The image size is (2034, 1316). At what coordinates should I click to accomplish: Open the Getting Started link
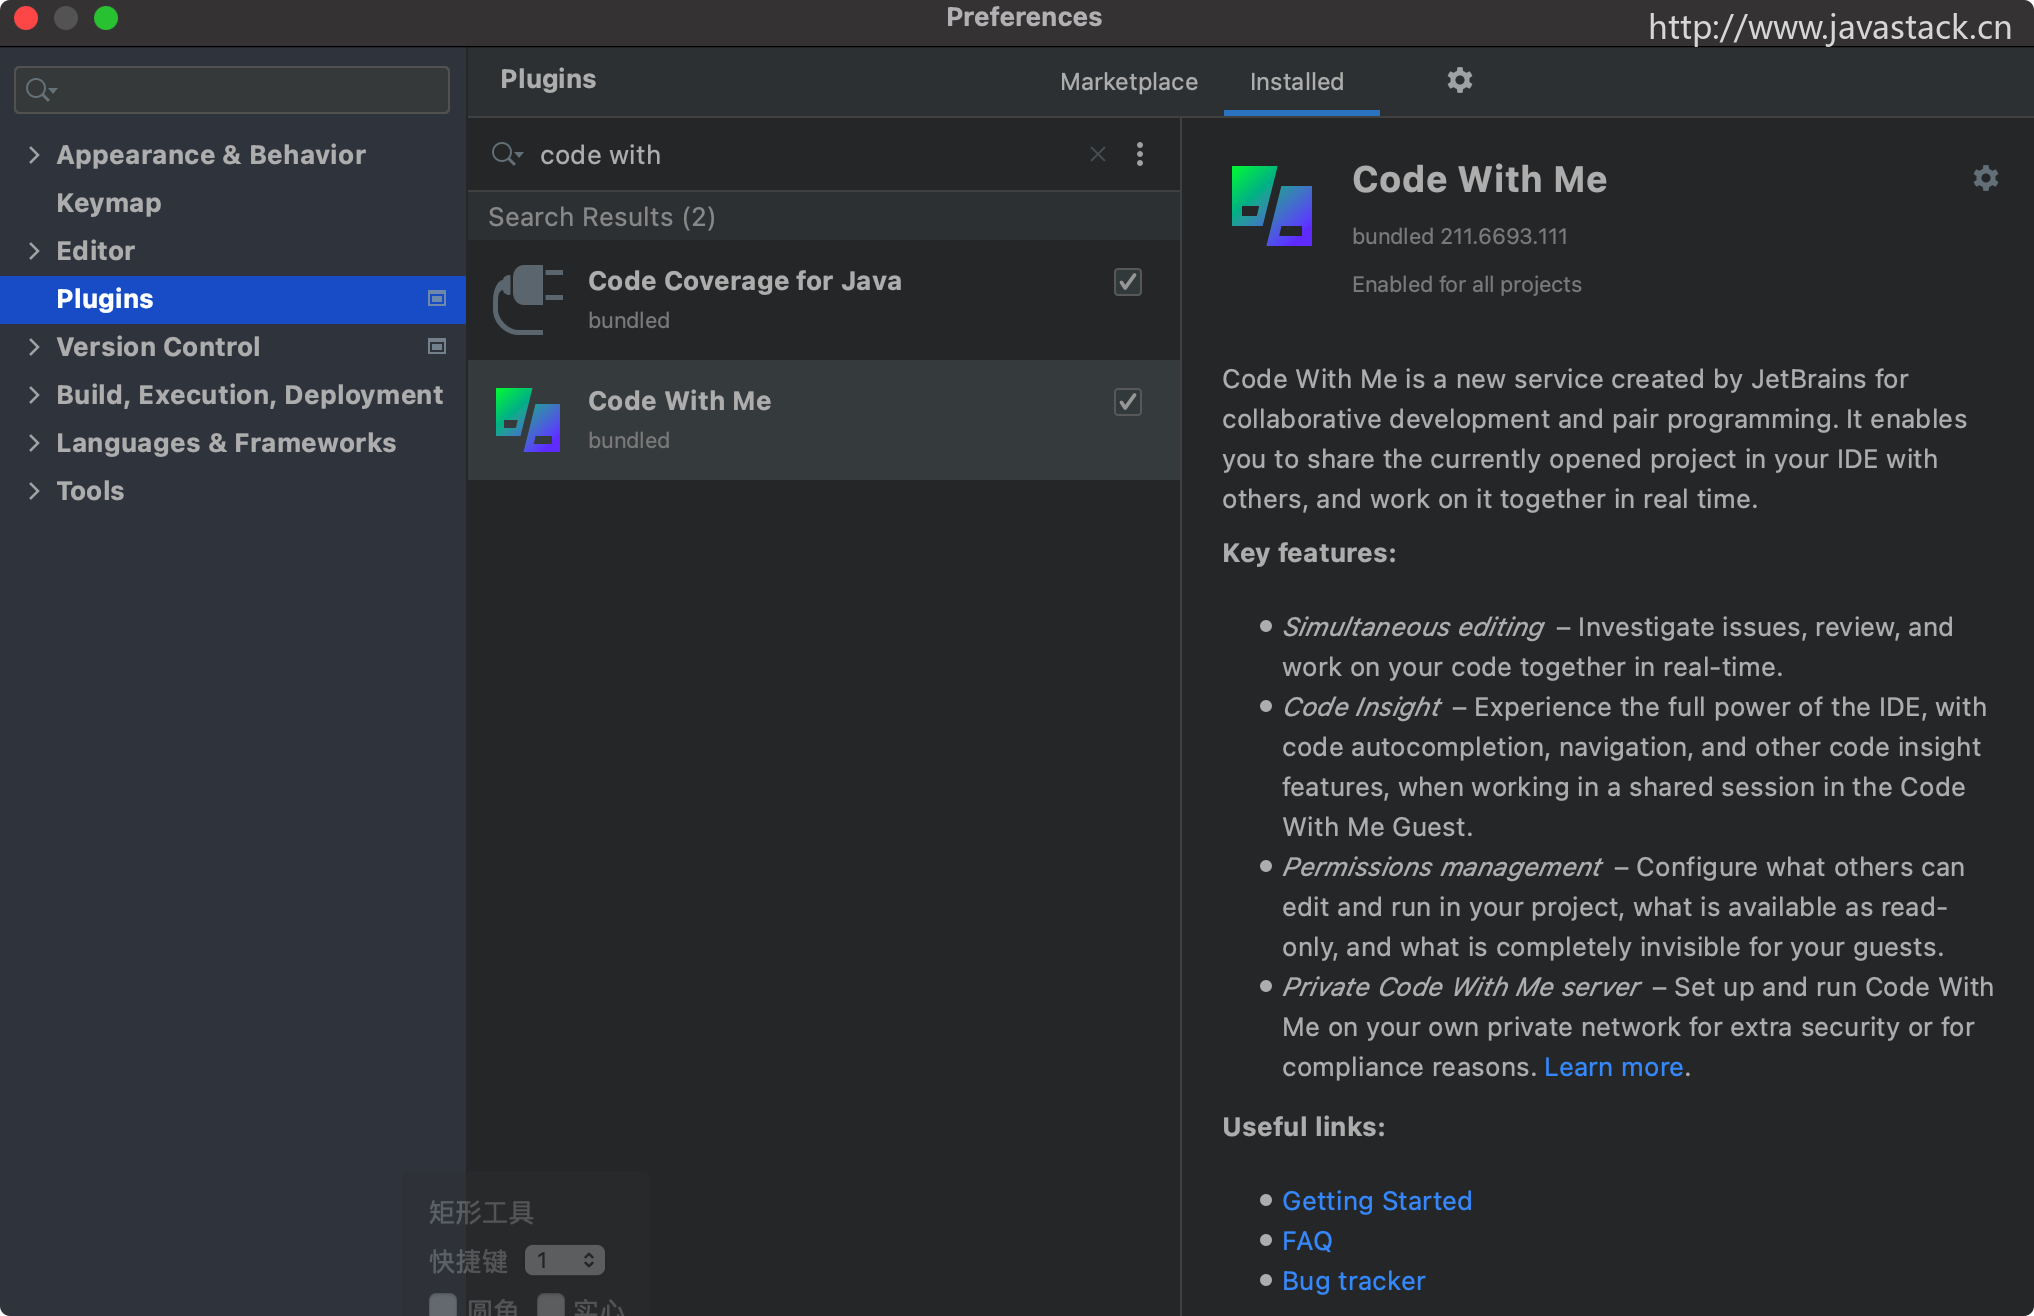point(1377,1201)
